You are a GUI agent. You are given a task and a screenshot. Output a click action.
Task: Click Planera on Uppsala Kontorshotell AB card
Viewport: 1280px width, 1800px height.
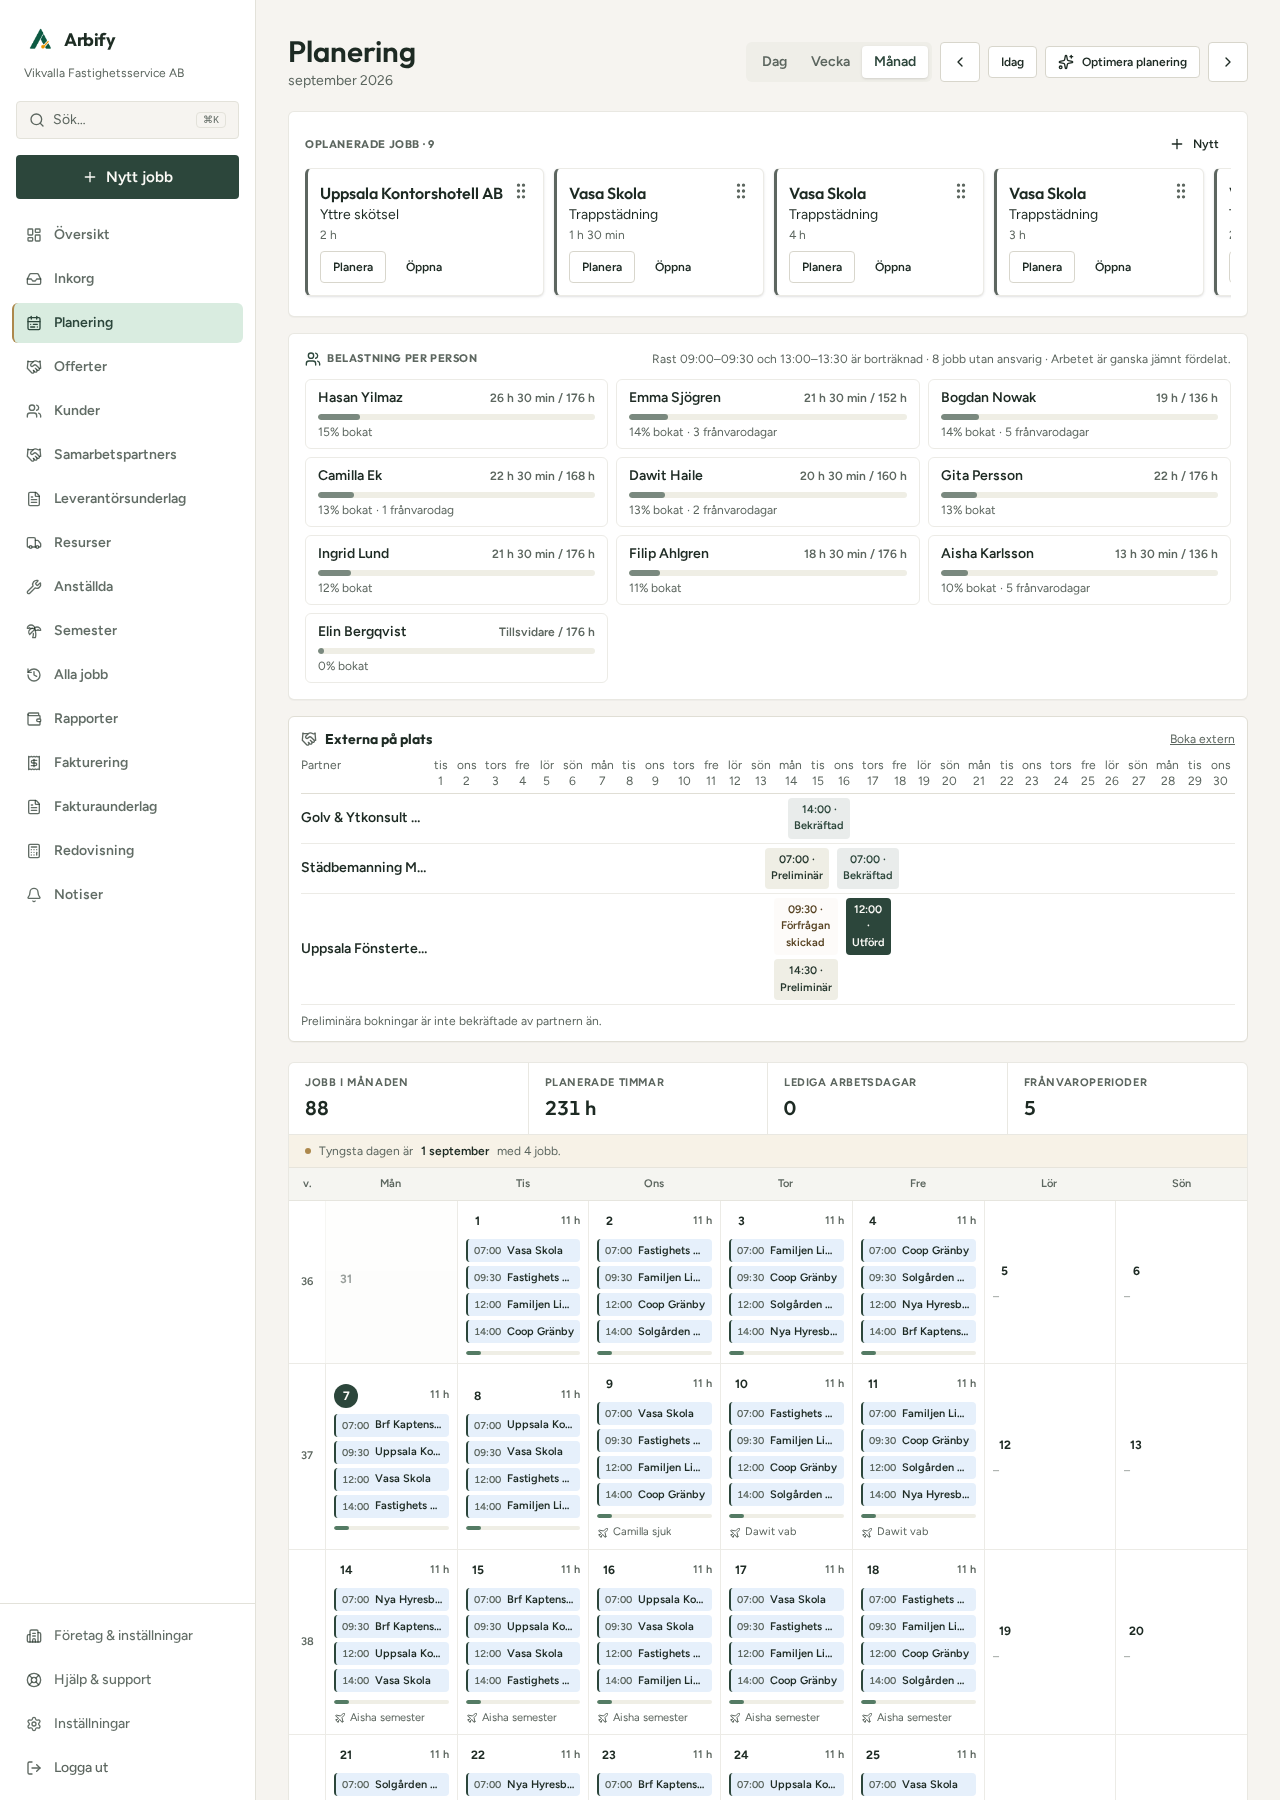coord(353,267)
